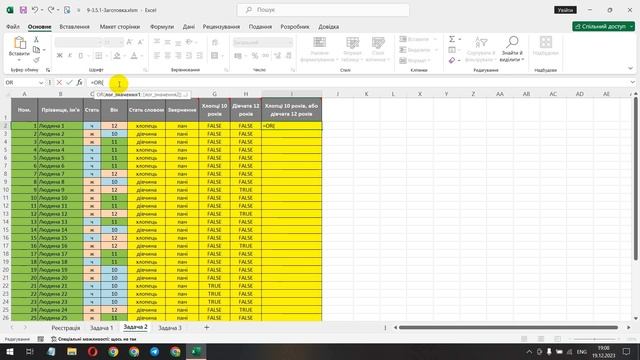Viewport: 640px width, 360px height.
Task: Click the Увійти sign-in button
Action: [x=565, y=10]
